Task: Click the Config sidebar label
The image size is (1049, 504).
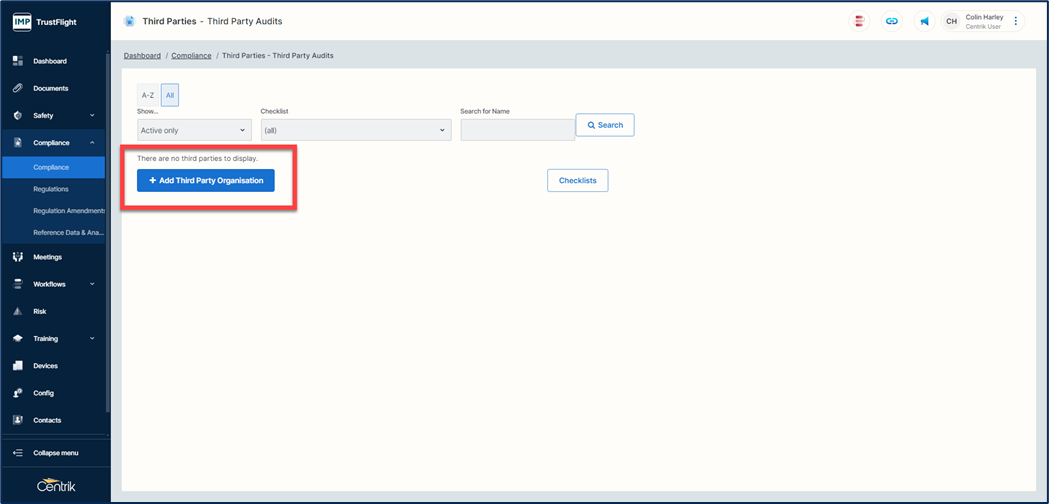Action: pos(43,393)
